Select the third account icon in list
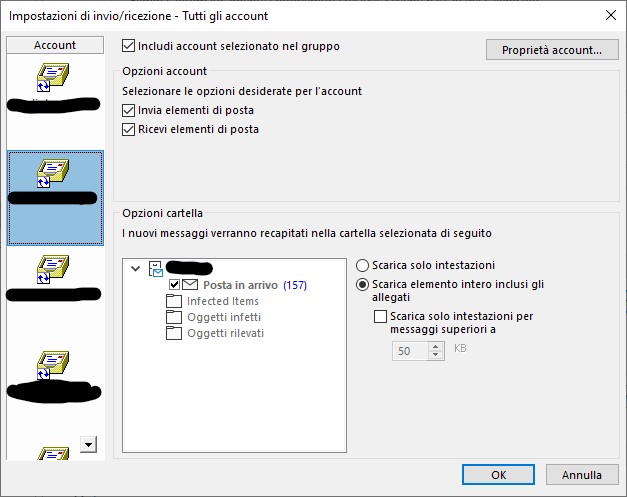Viewport: 627px width, 497px height. pos(53,269)
